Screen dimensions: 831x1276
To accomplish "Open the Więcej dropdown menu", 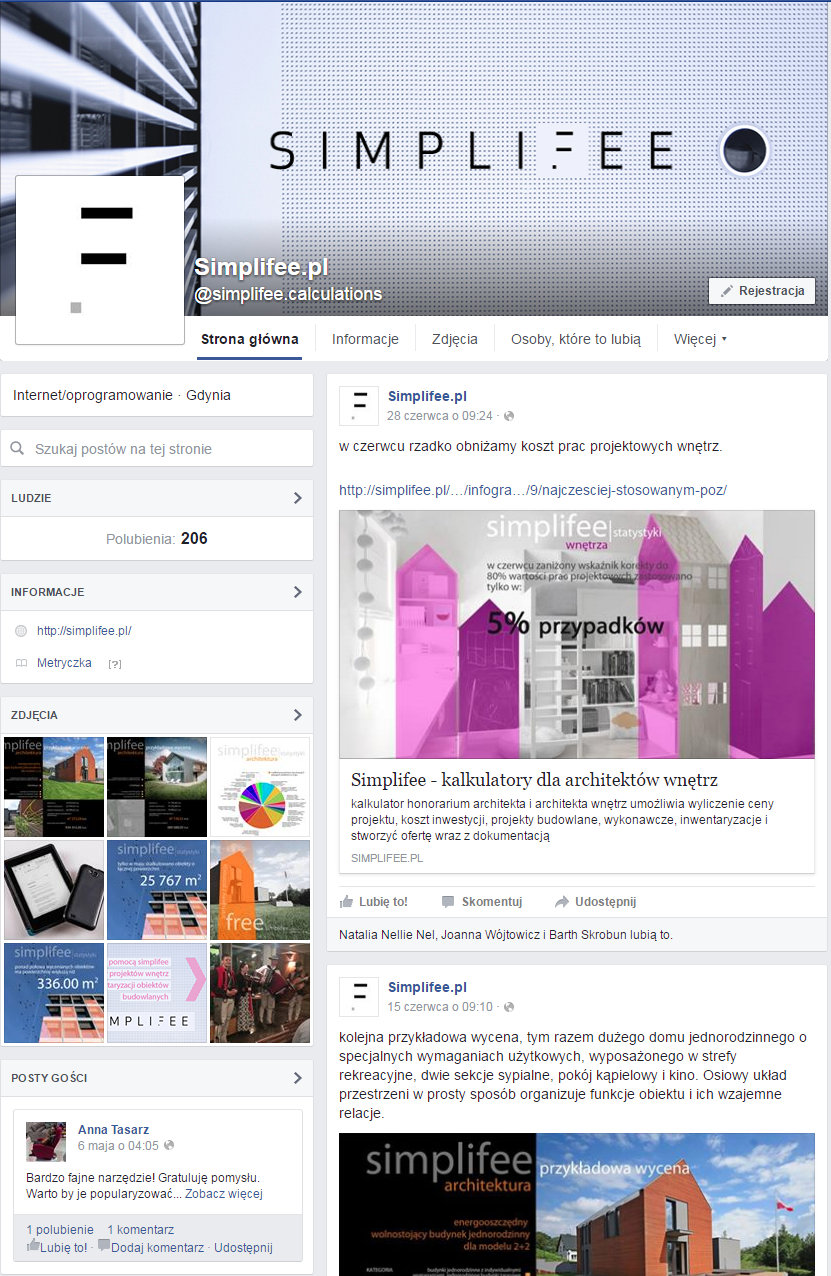I will [x=700, y=339].
